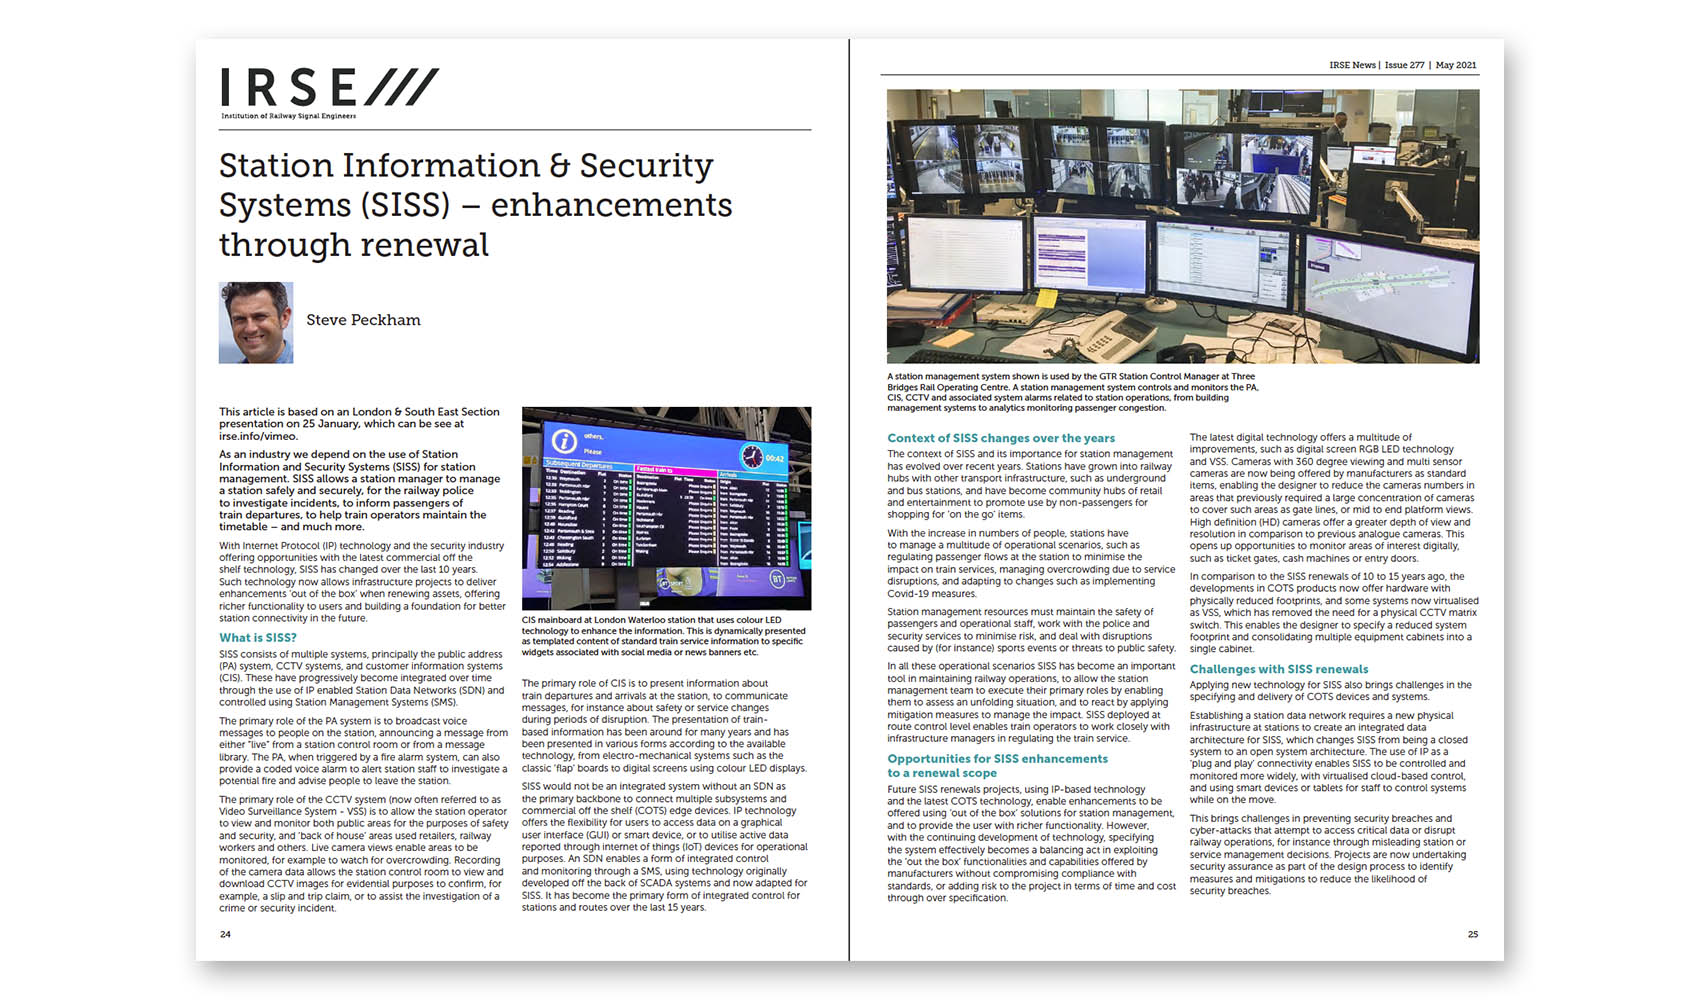This screenshot has height=1000, width=1700.
Task: Select Steve Peckham's author portrait
Action: [256, 322]
